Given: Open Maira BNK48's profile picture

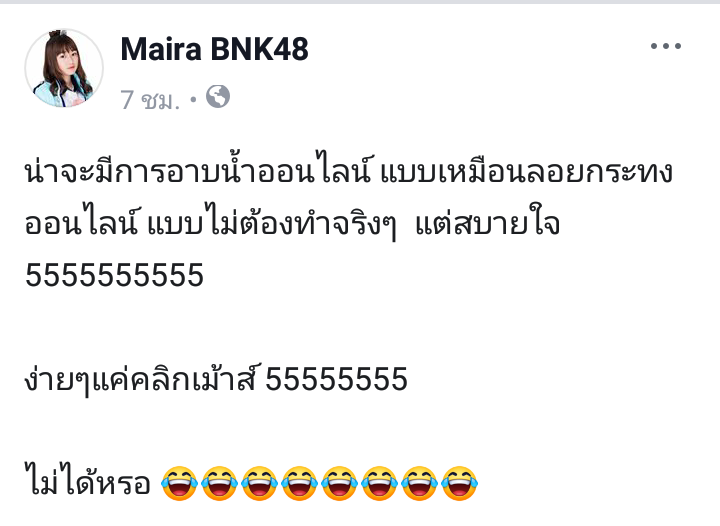Looking at the screenshot, I should [64, 68].
